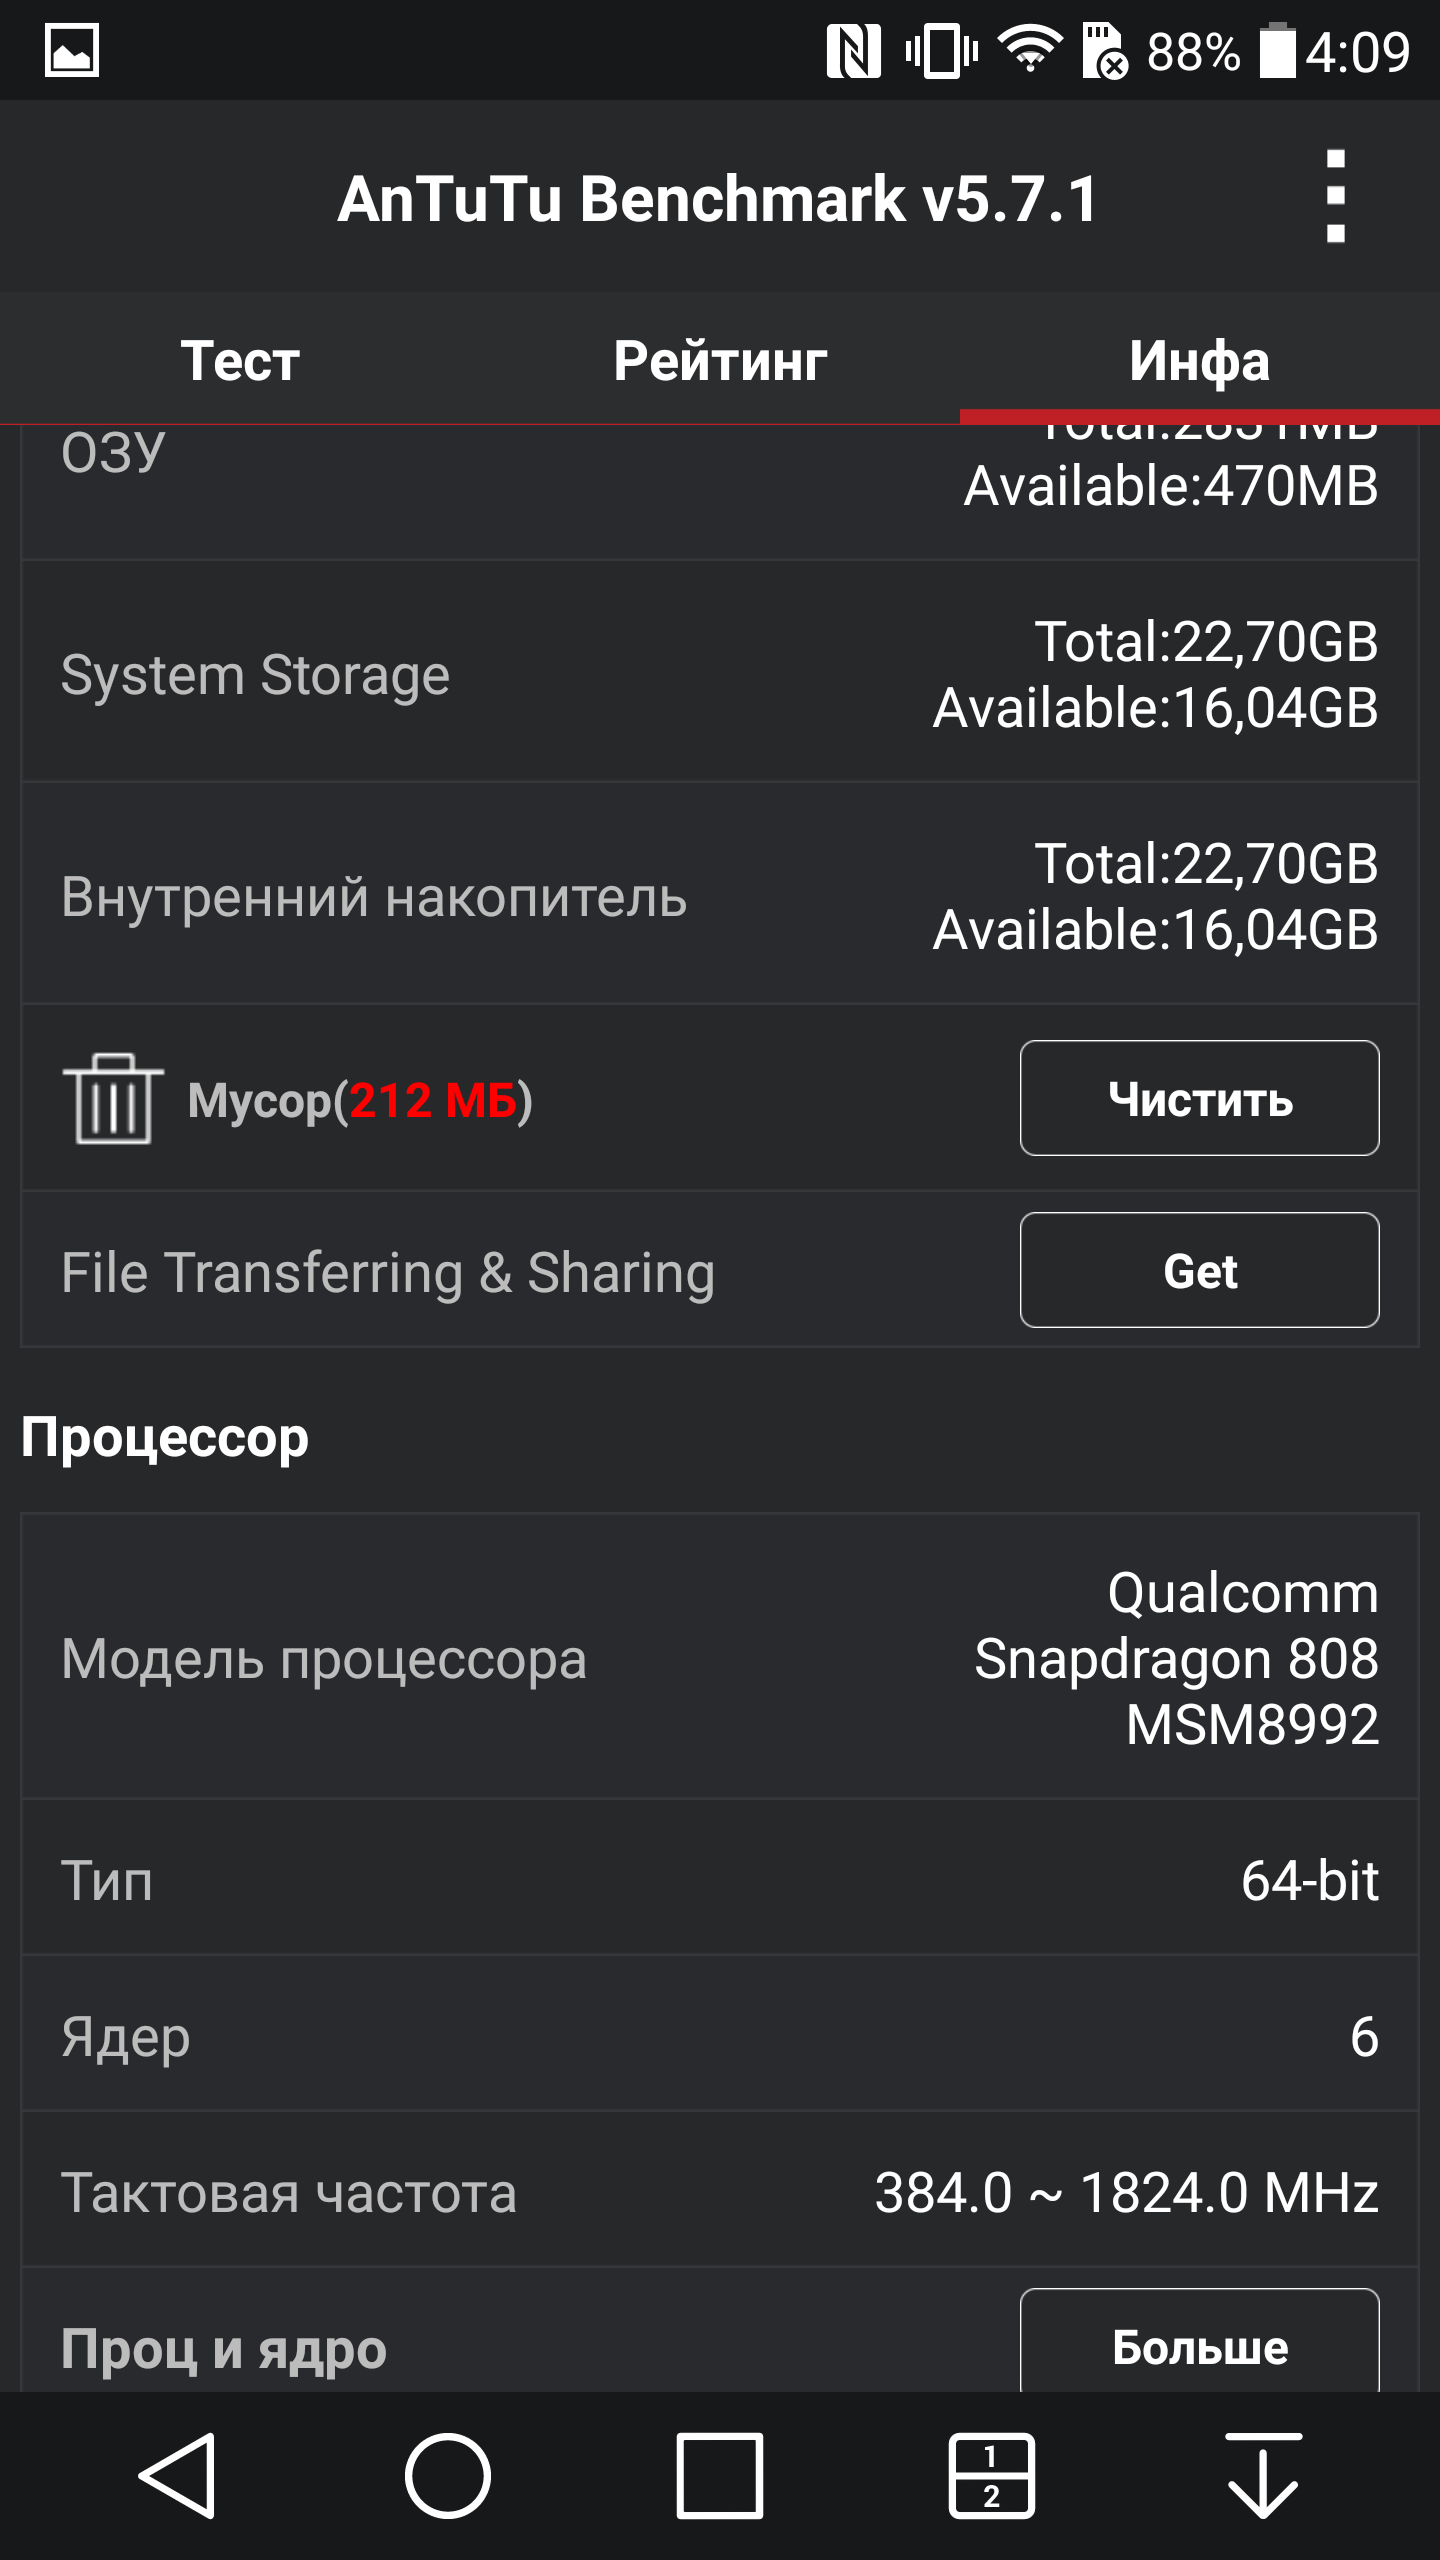Viewport: 1440px width, 2560px height.
Task: Open the three-dot overflow menu
Action: click(1335, 197)
